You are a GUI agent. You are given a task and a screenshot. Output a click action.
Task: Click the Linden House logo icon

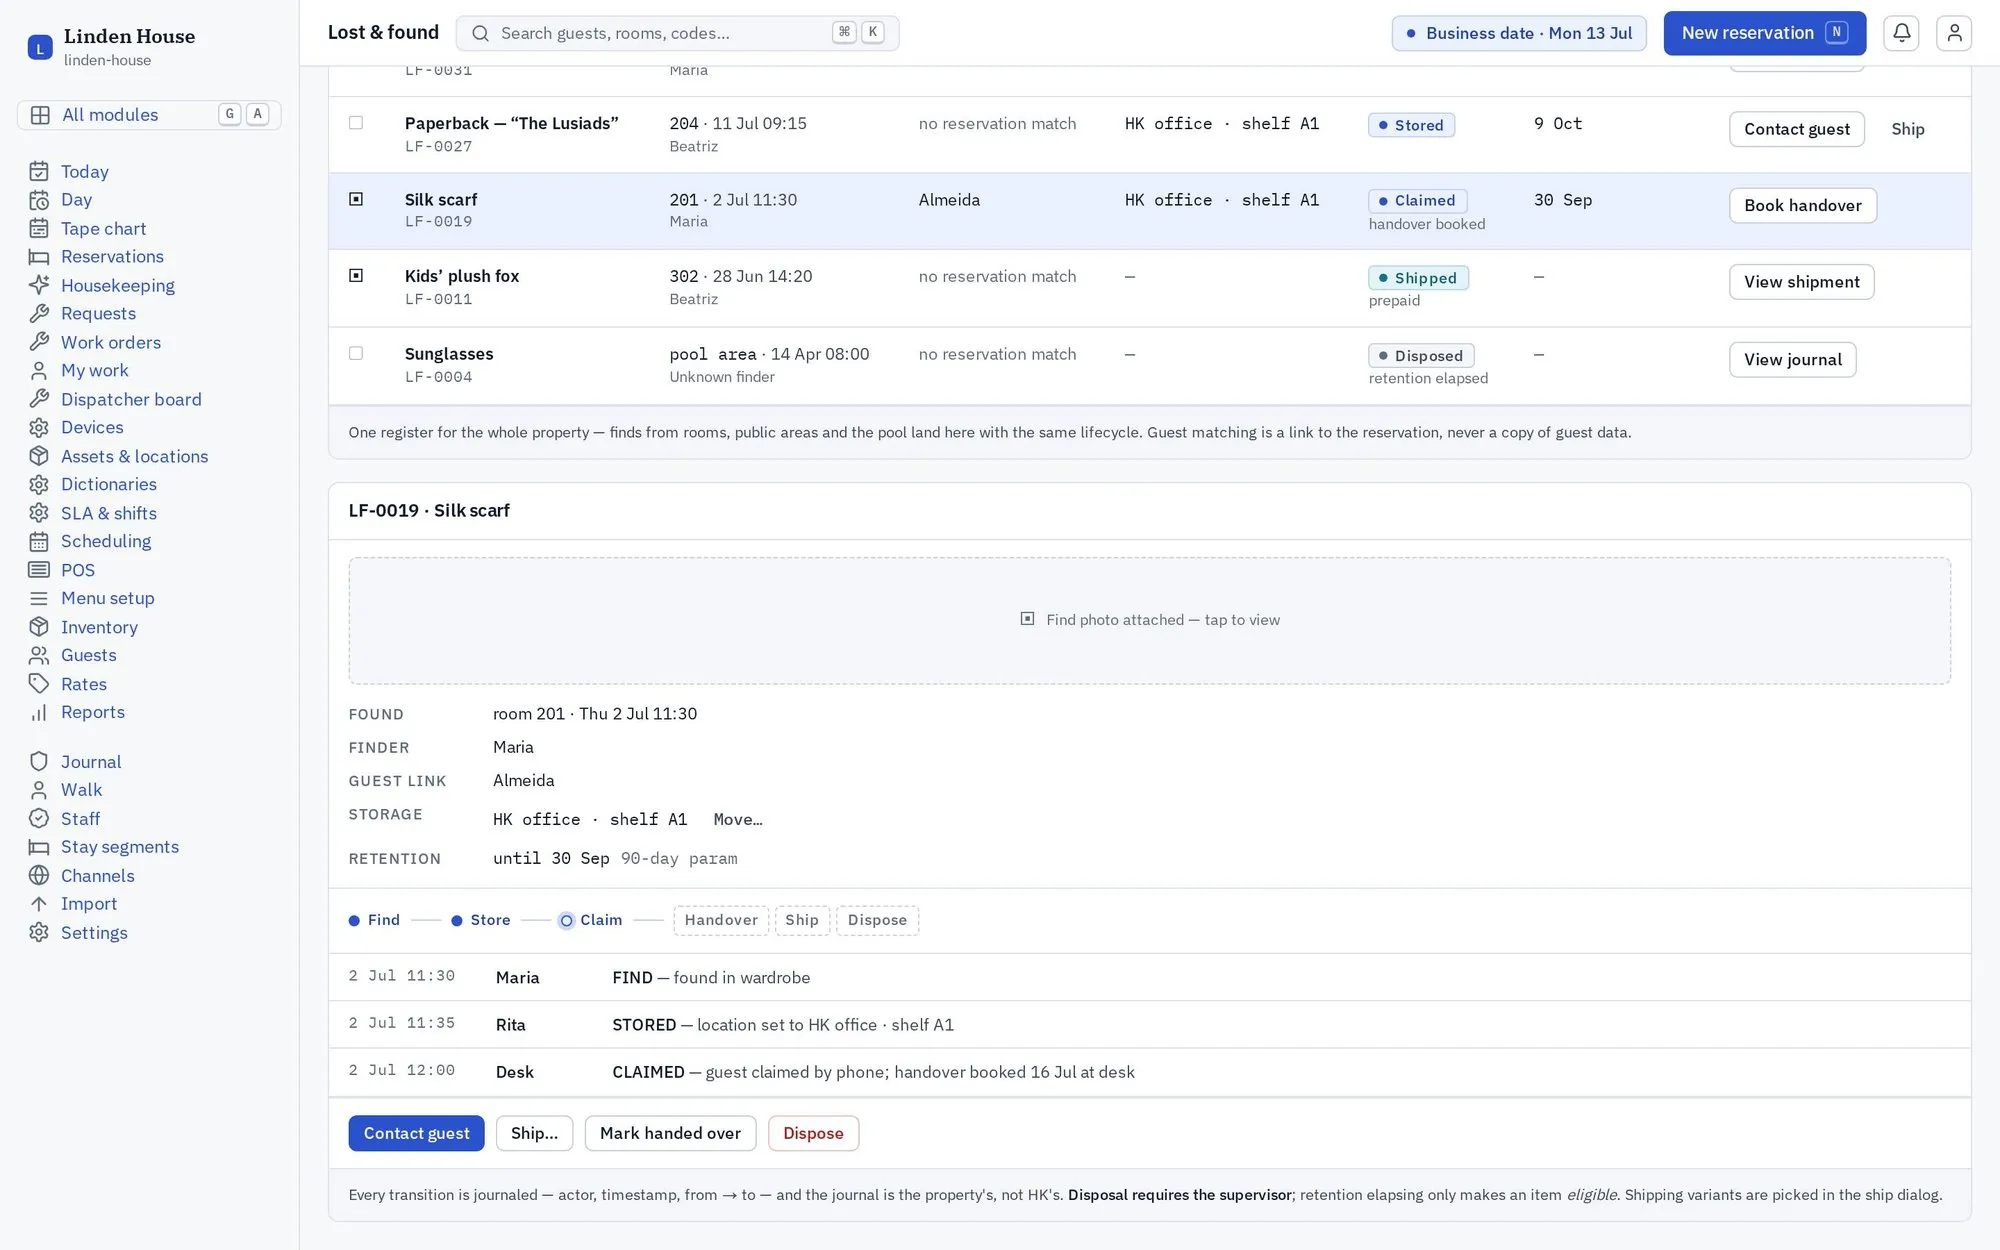[40, 47]
